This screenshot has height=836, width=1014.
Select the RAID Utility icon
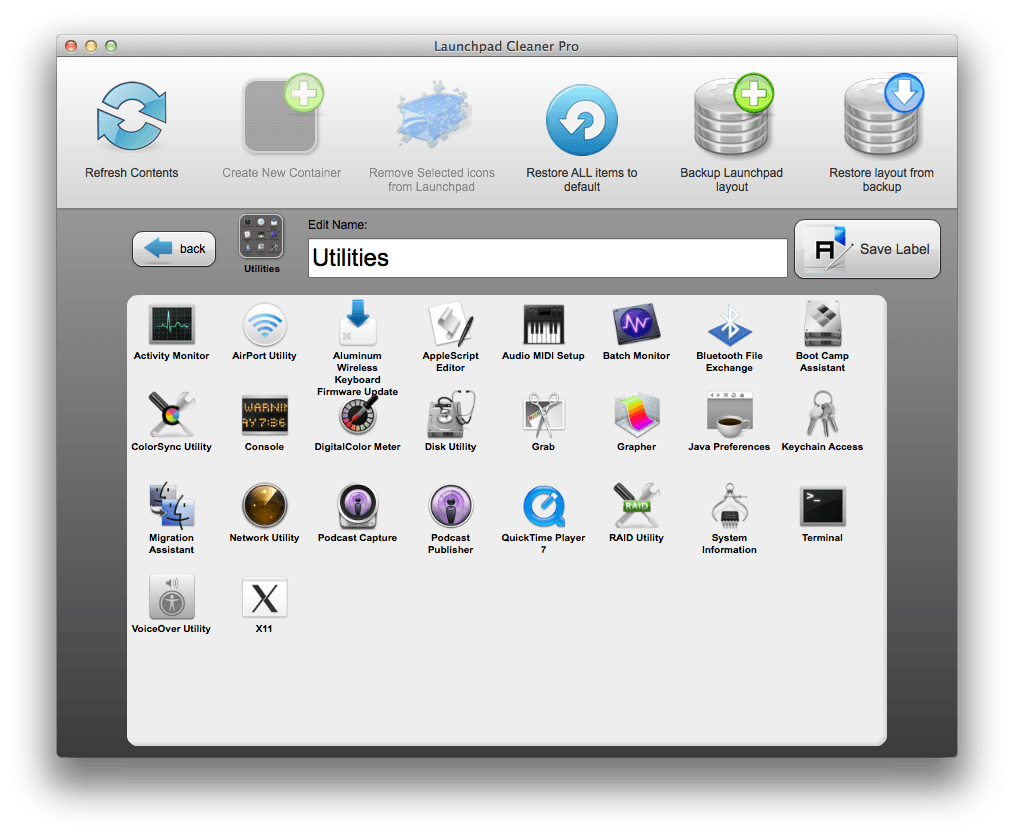pos(636,505)
